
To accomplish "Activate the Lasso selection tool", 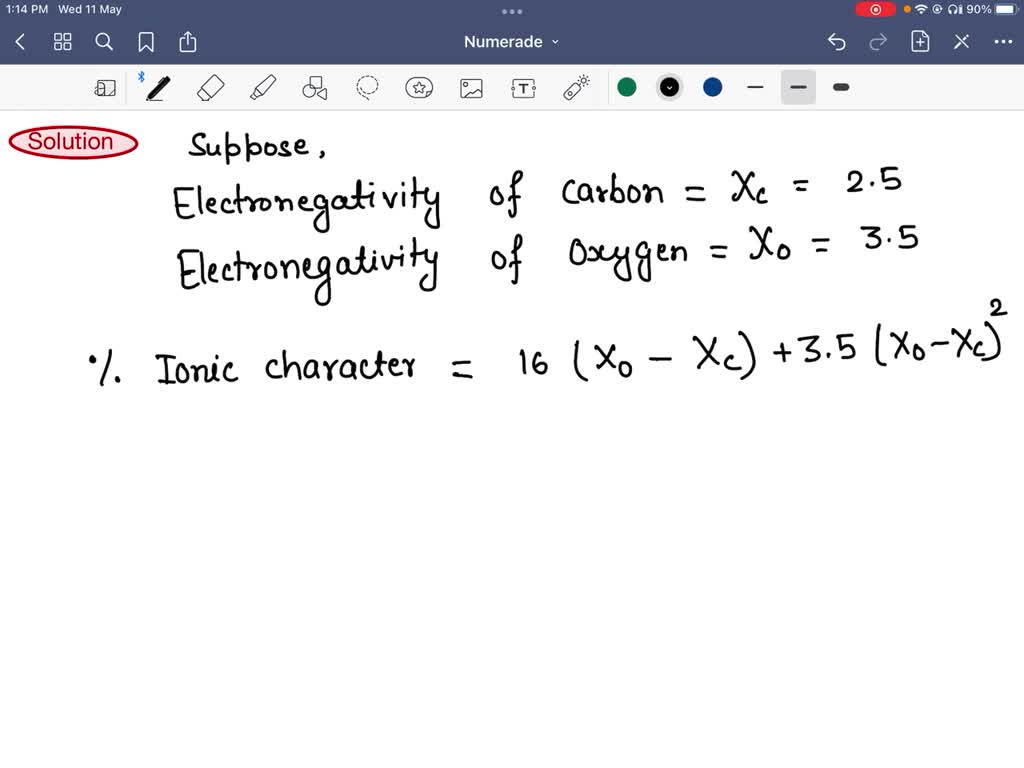I will click(367, 87).
